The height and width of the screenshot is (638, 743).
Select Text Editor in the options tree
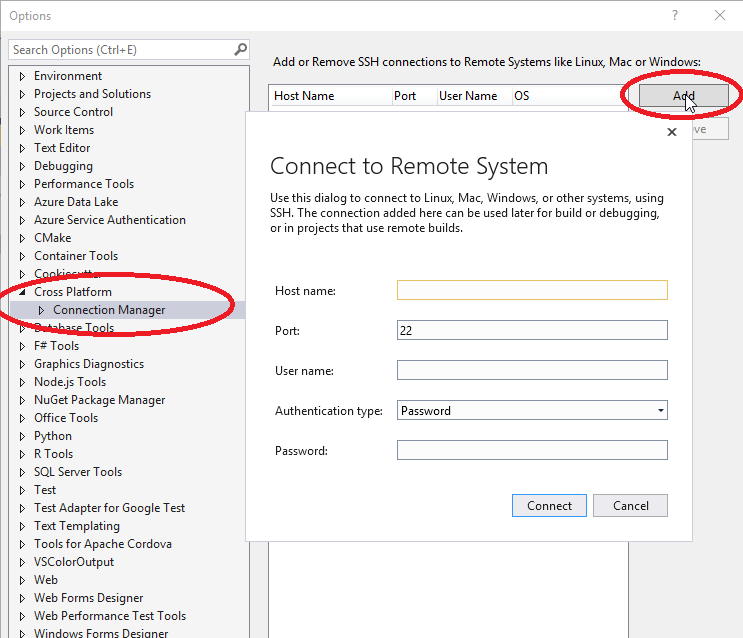pyautogui.click(x=62, y=148)
